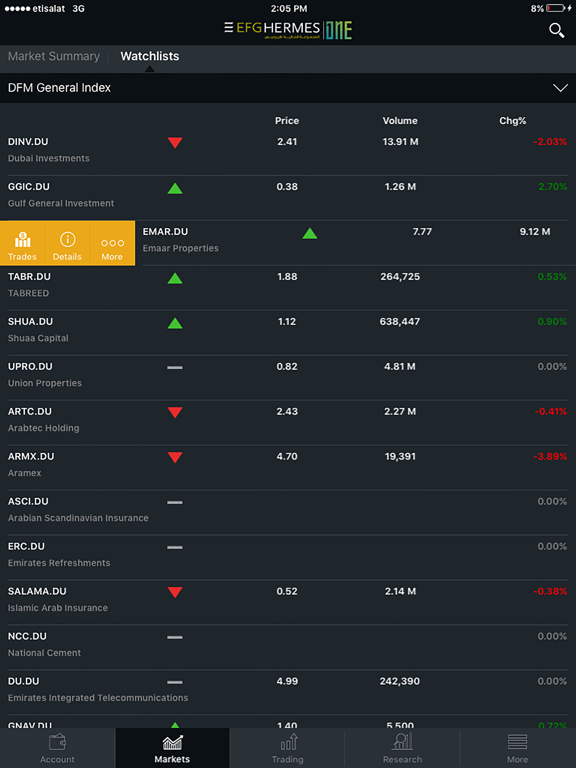The width and height of the screenshot is (576, 768).
Task: Open the Research tab
Action: click(x=403, y=748)
